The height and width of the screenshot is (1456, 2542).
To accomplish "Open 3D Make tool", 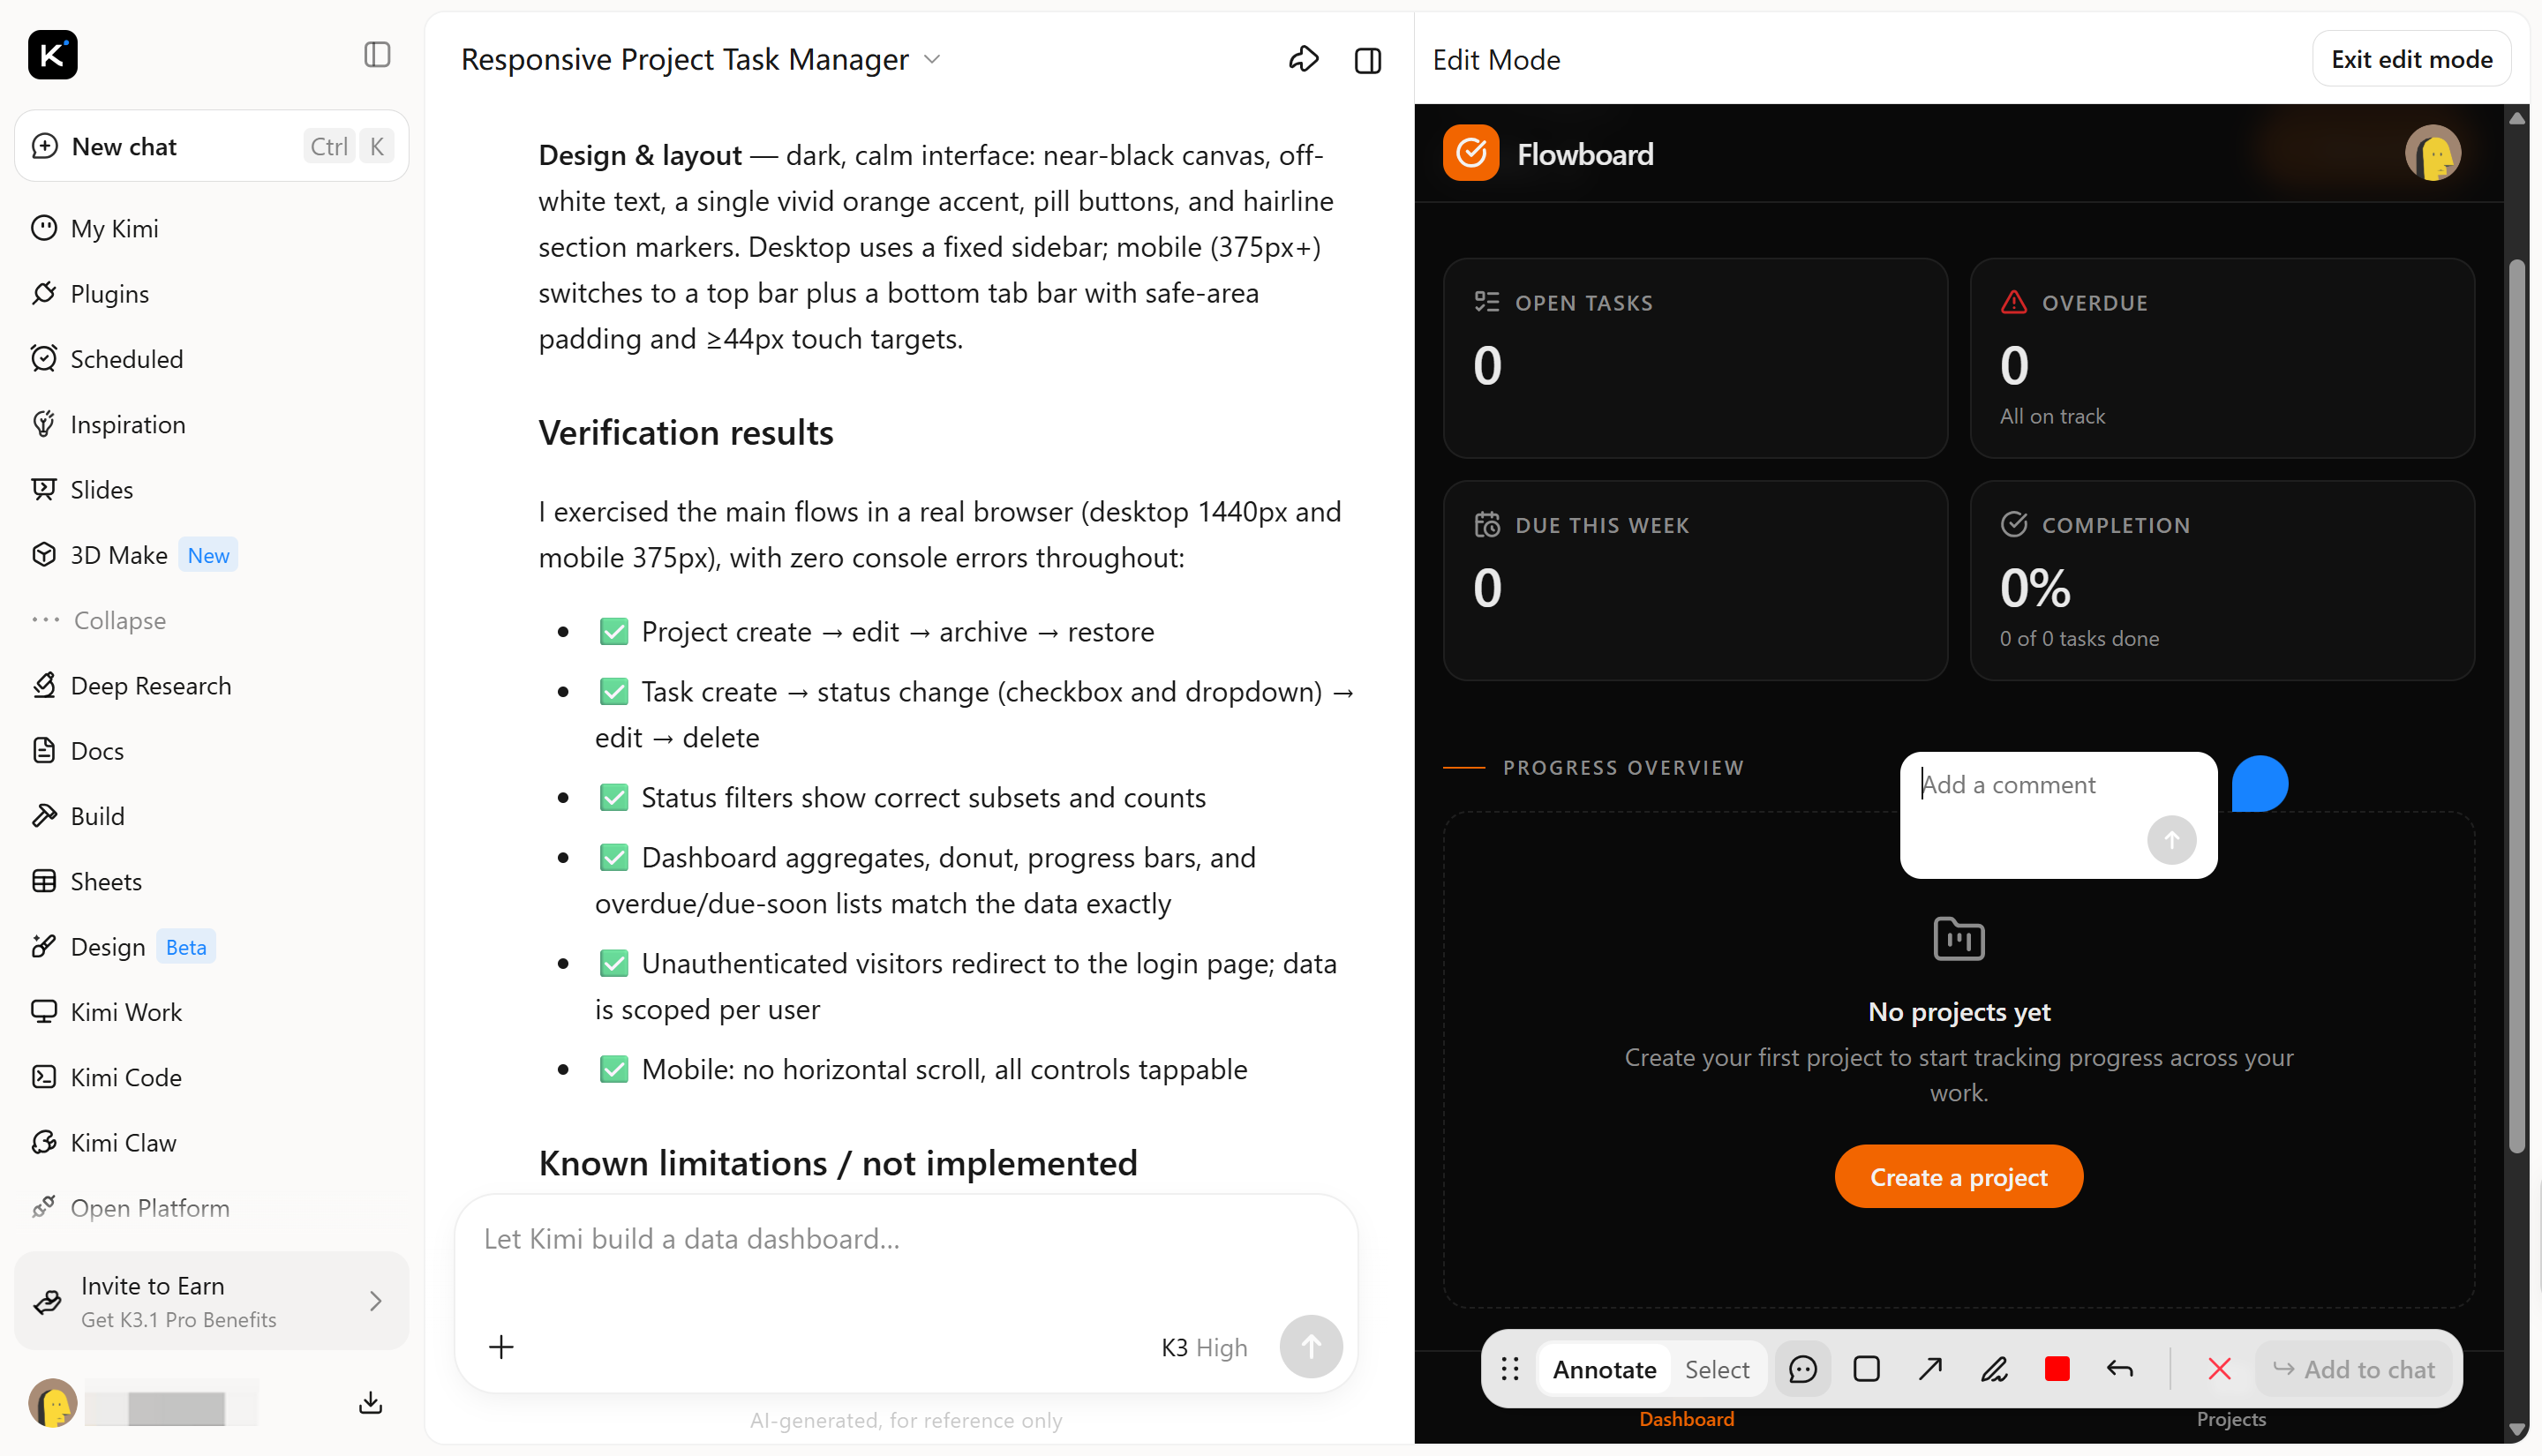I will (212, 555).
